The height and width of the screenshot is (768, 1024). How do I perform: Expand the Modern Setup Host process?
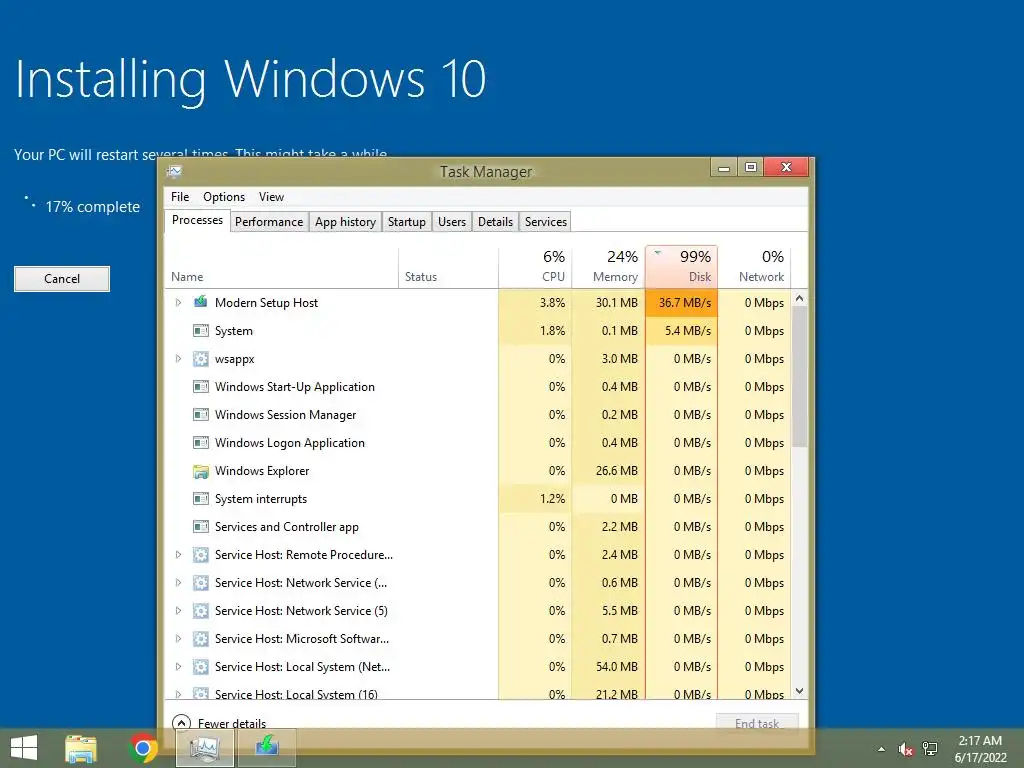pos(178,302)
